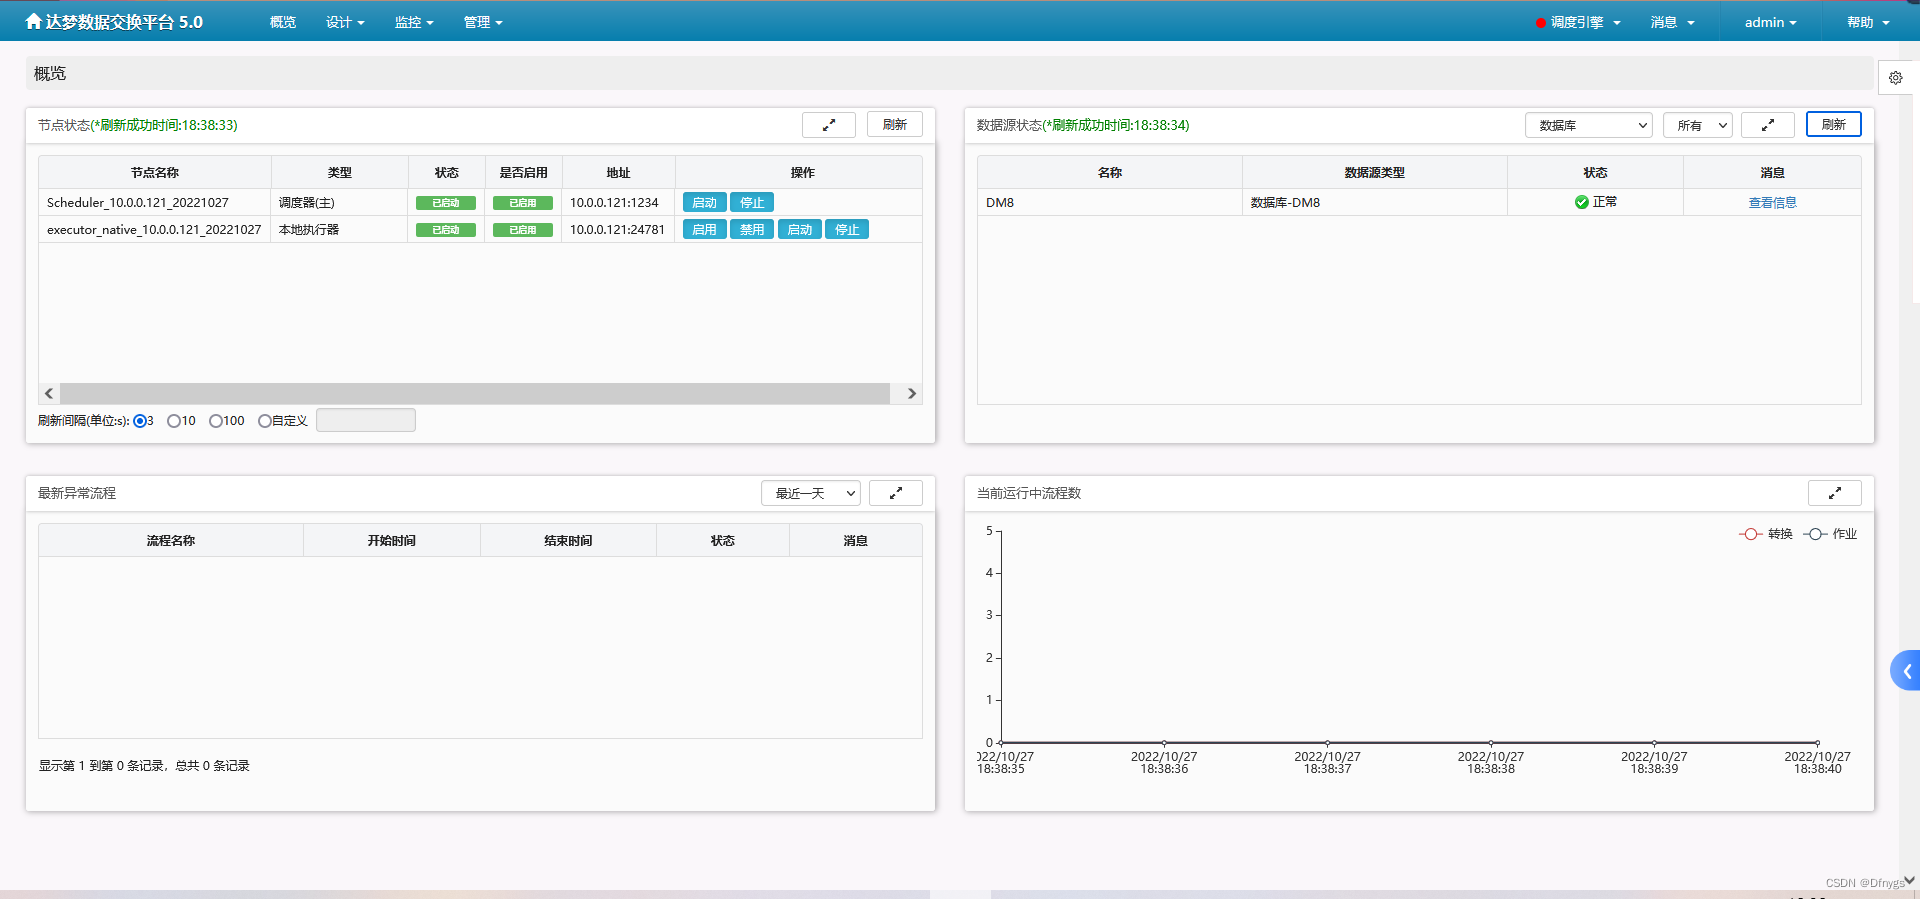Open the 最近一天 time range dropdown
The width and height of the screenshot is (1920, 899).
(811, 493)
